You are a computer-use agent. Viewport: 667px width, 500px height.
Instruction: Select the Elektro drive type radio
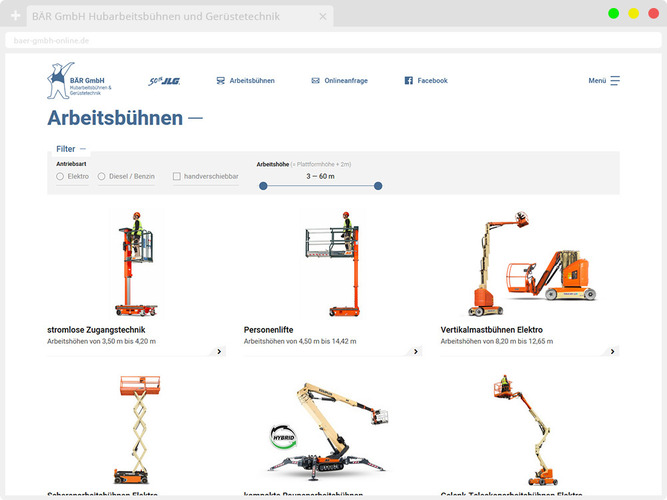[60, 176]
